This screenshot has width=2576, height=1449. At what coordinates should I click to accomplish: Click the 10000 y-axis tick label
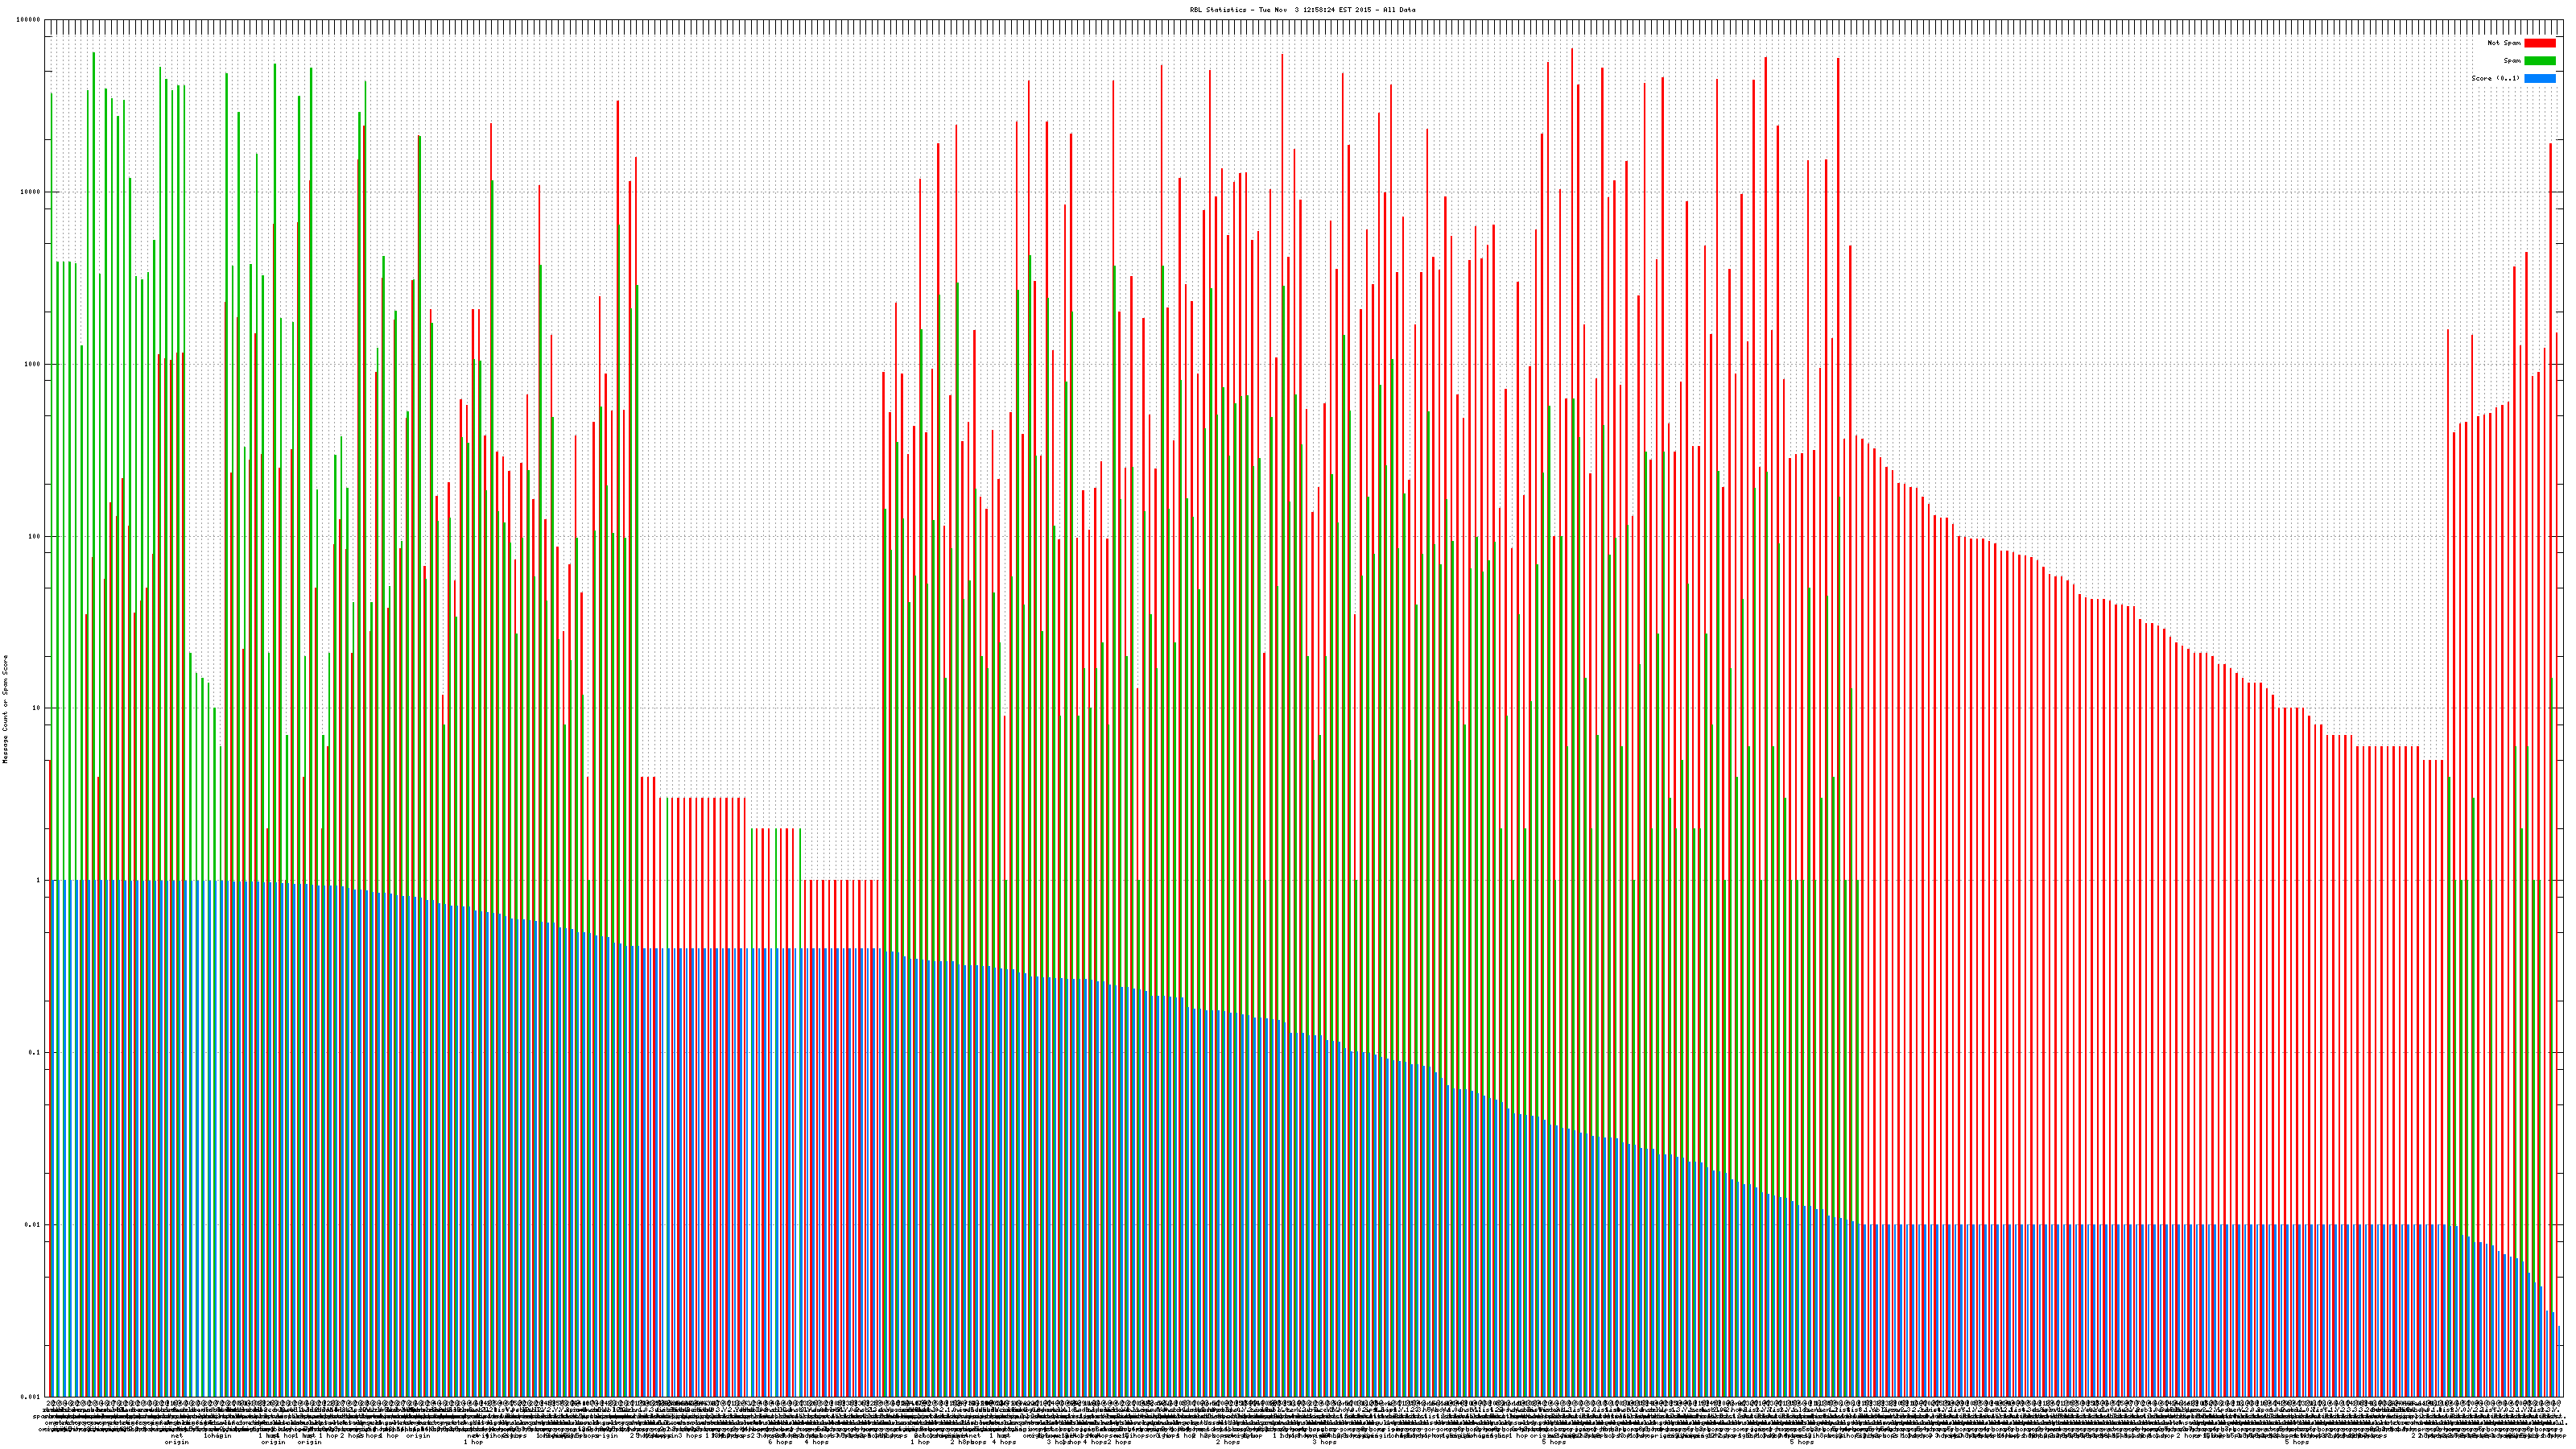click(31, 192)
